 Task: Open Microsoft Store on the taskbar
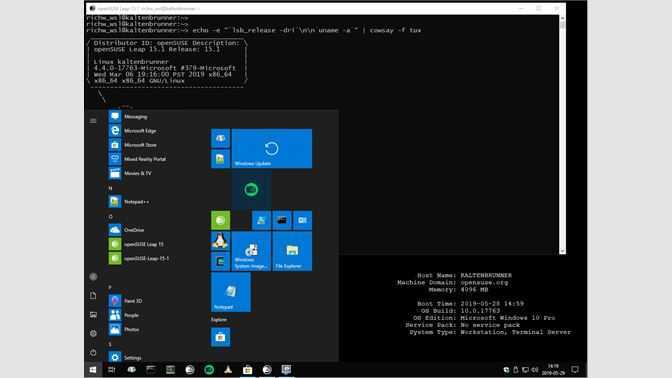(x=247, y=369)
